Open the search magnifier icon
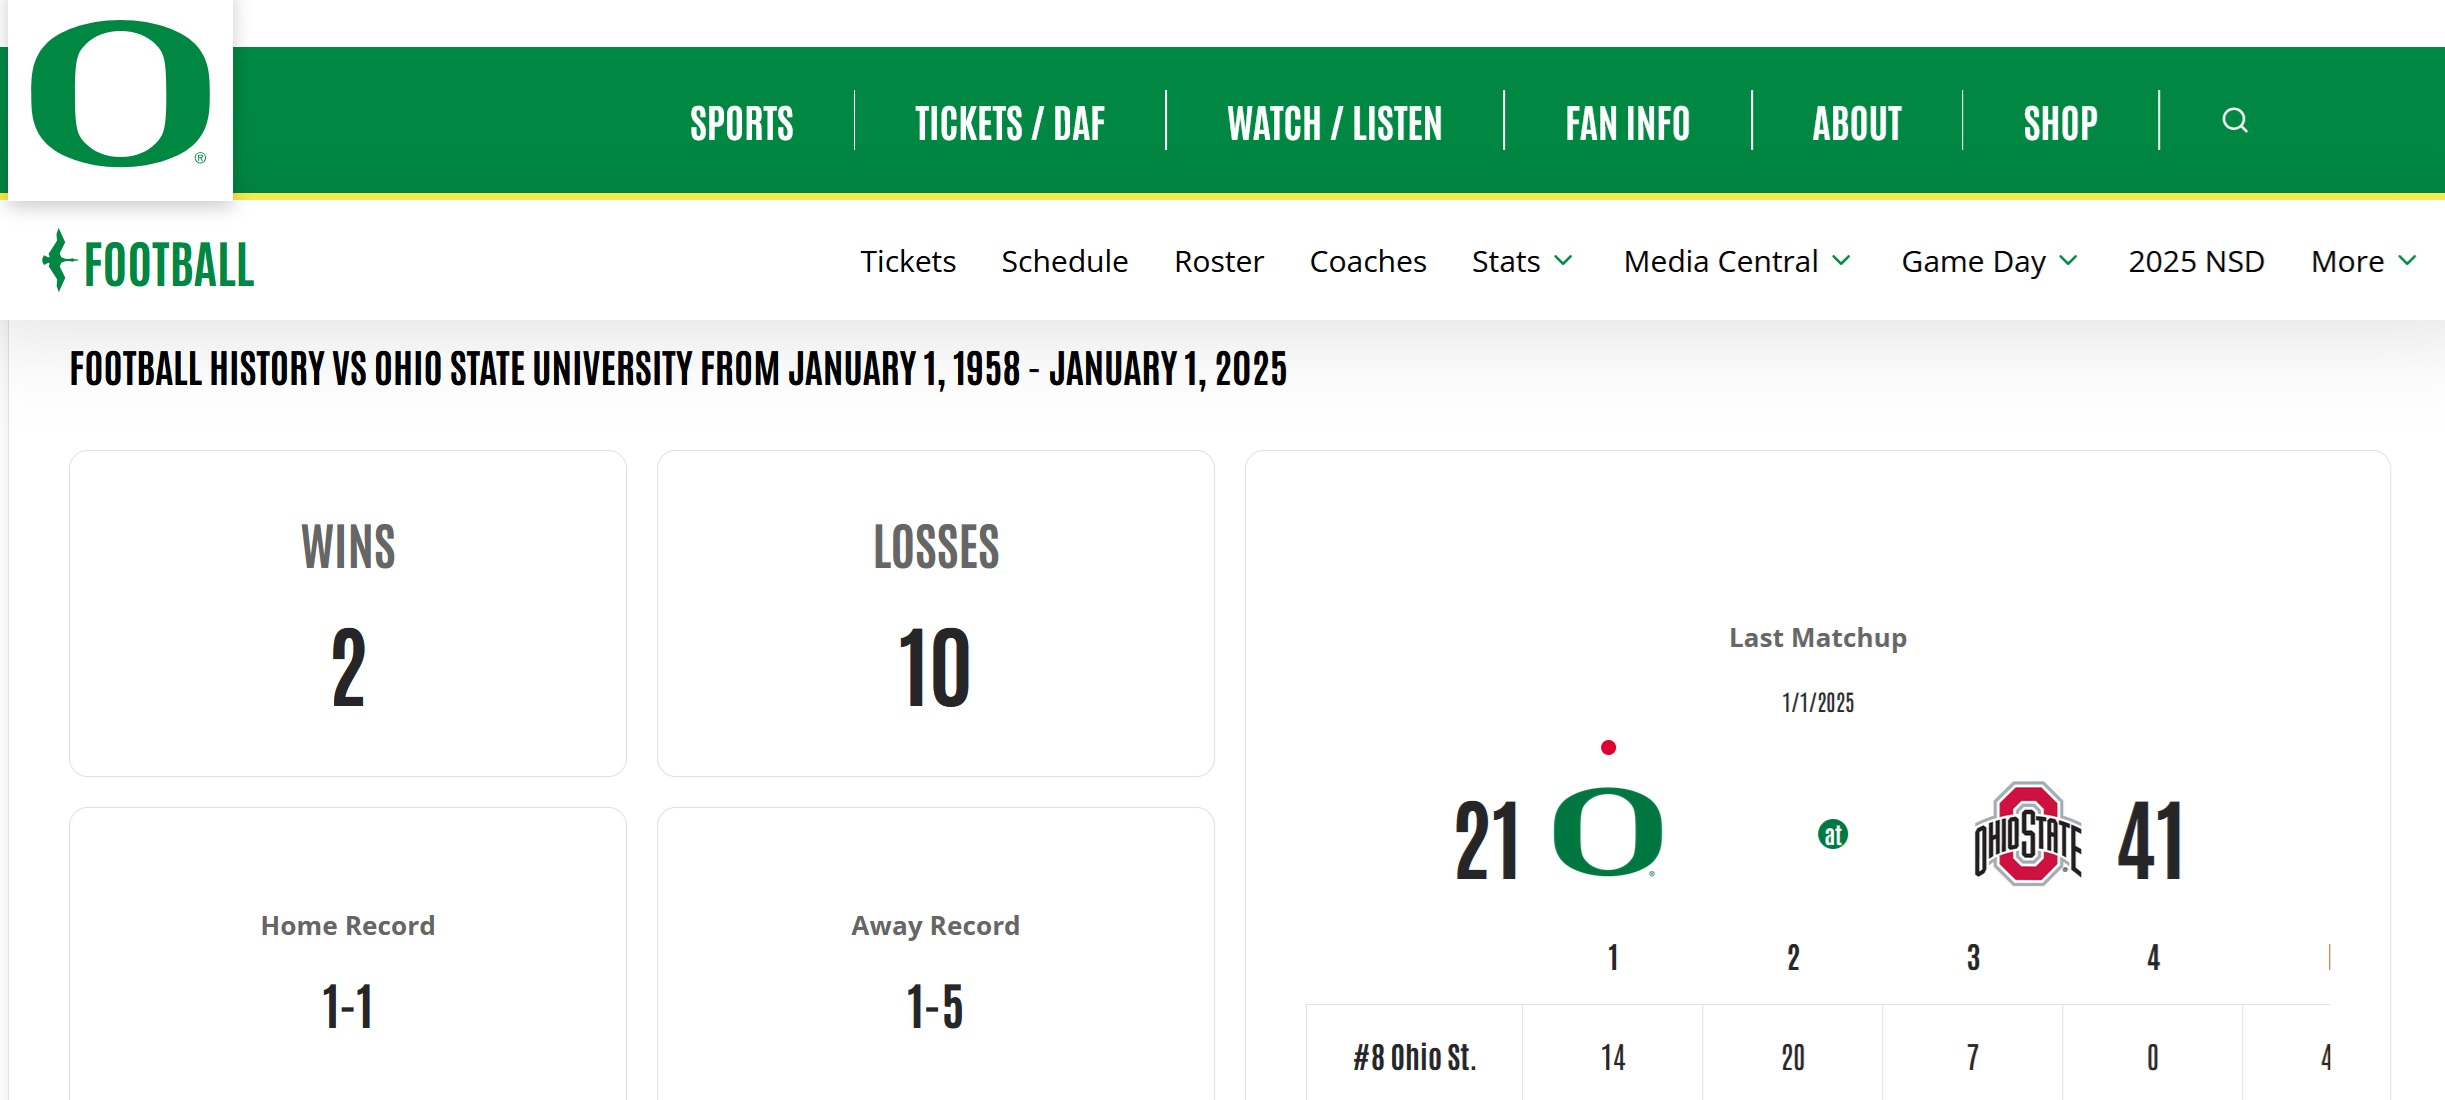Image resolution: width=2445 pixels, height=1100 pixels. 2234,121
